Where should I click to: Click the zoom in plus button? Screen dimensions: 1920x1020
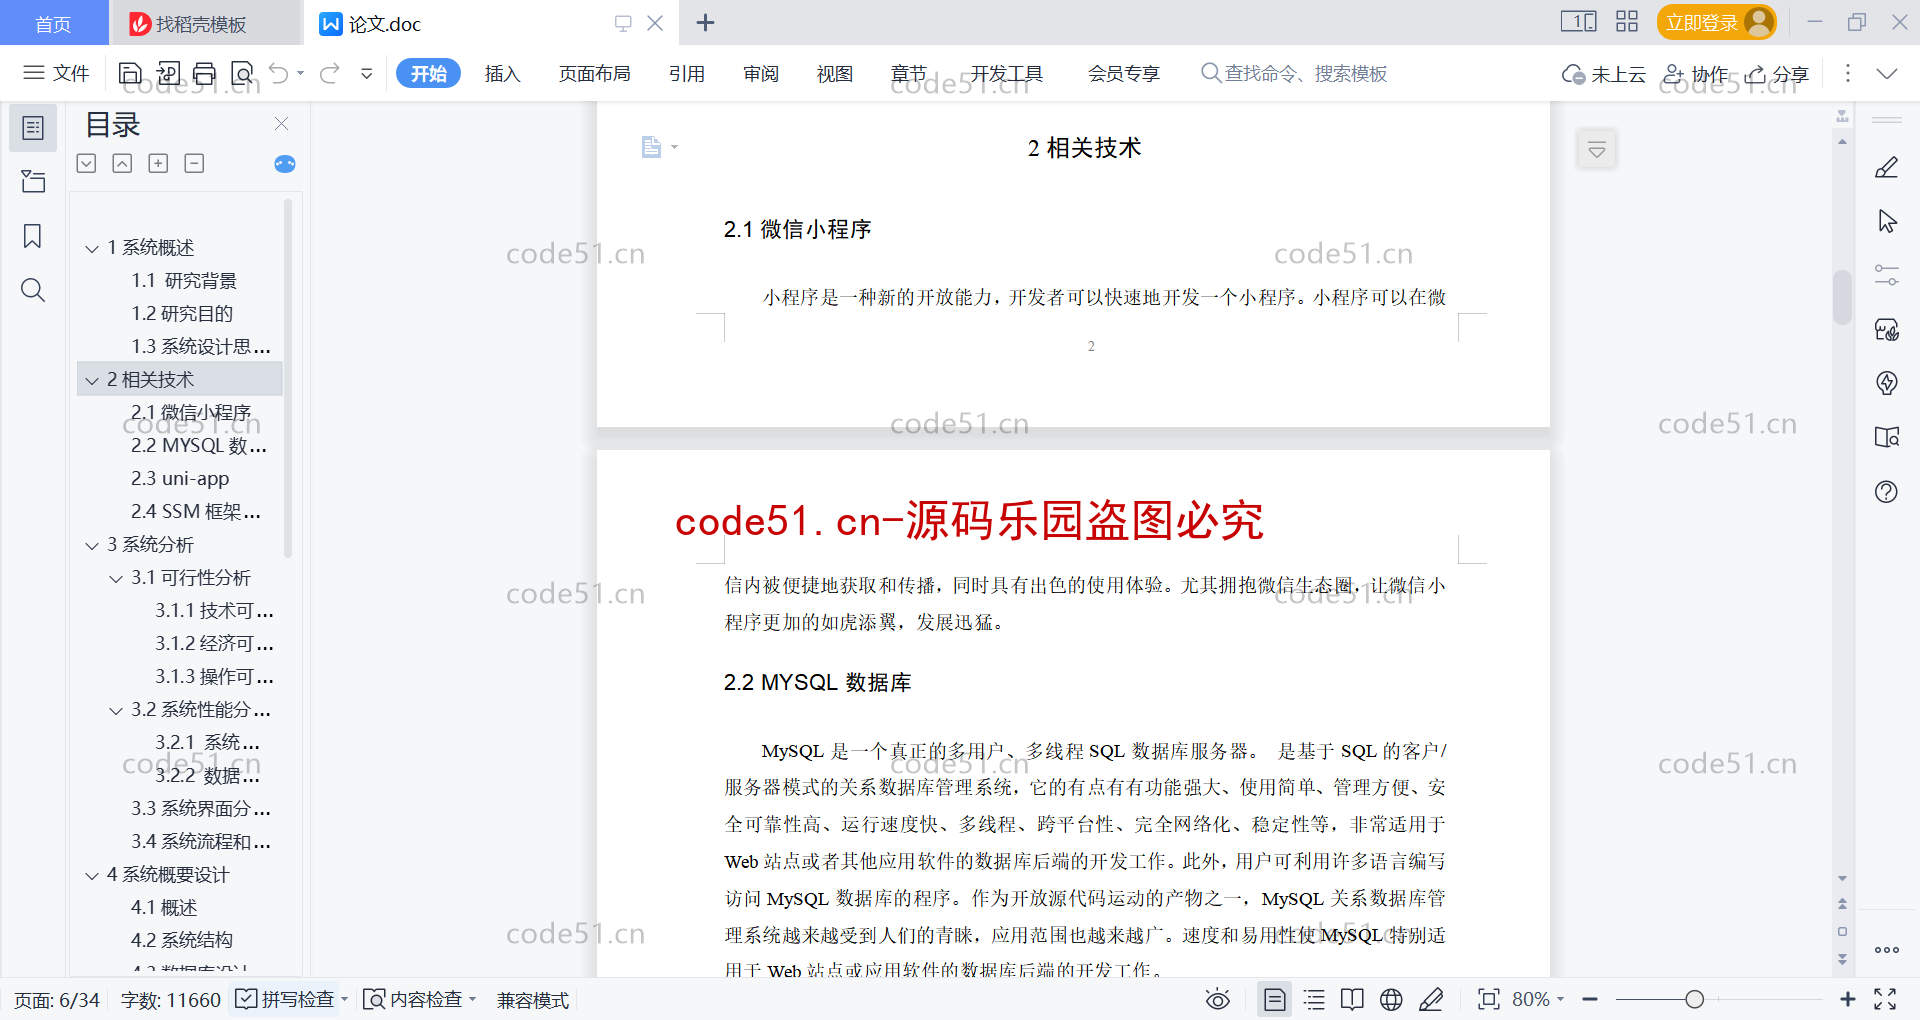(x=1847, y=999)
